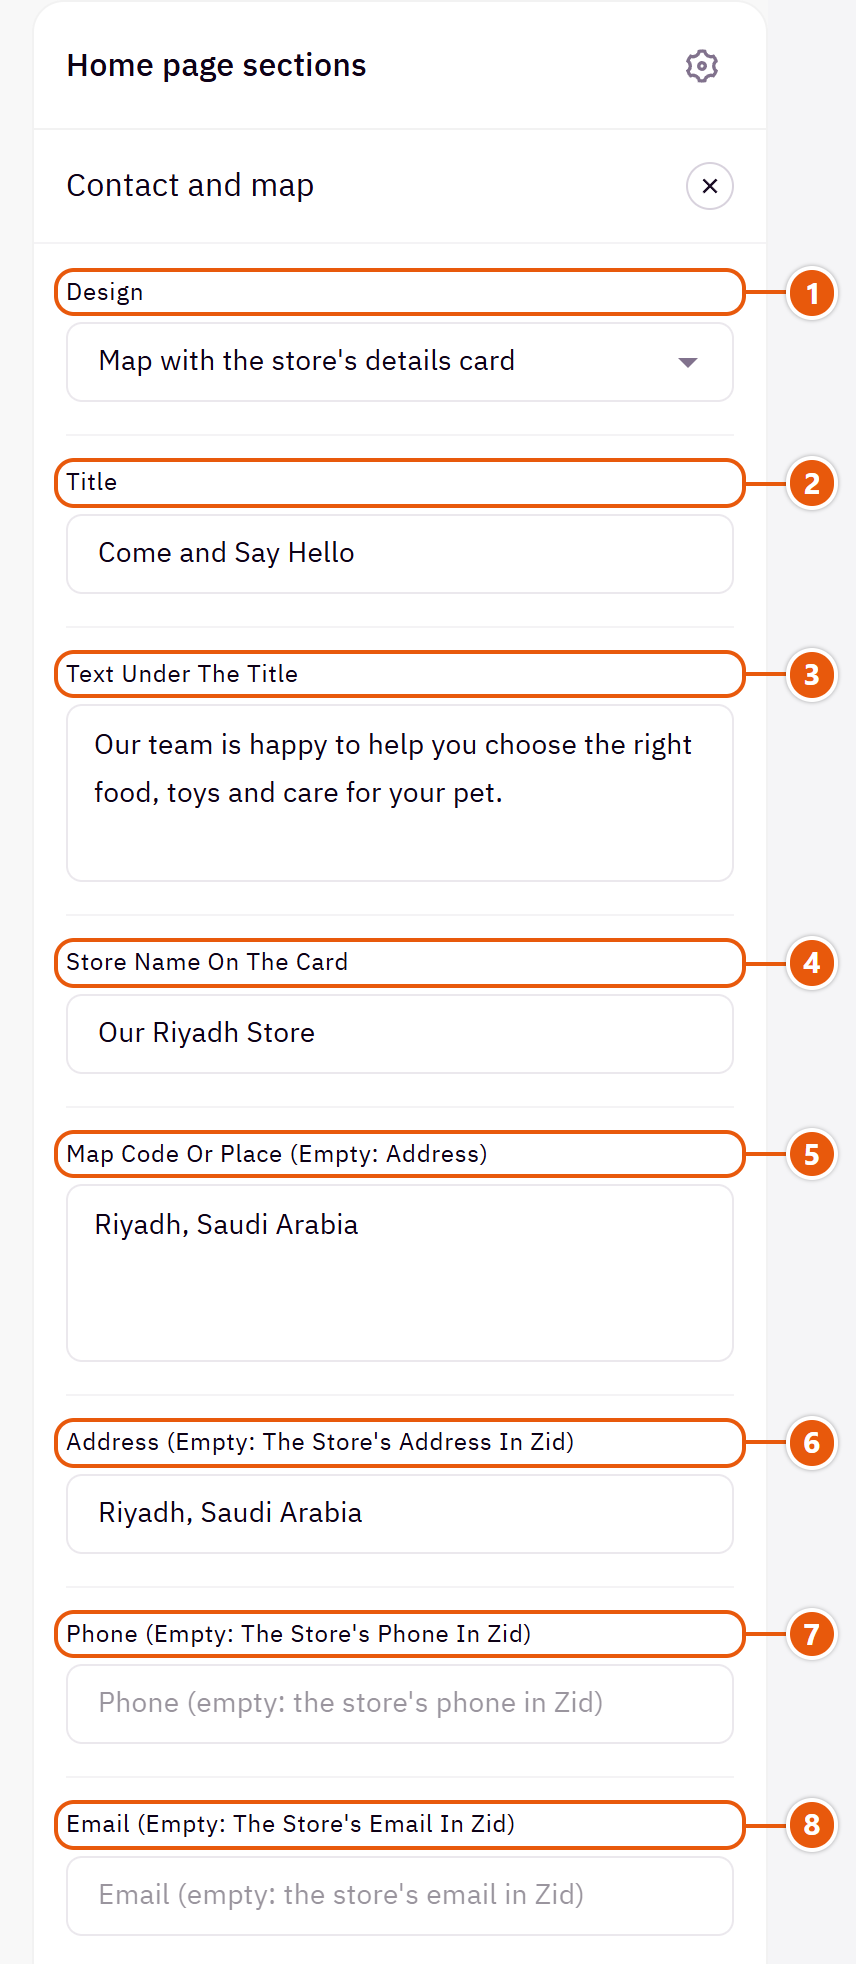856x1964 pixels.
Task: Click the numbered marker 8 badge
Action: [812, 1825]
